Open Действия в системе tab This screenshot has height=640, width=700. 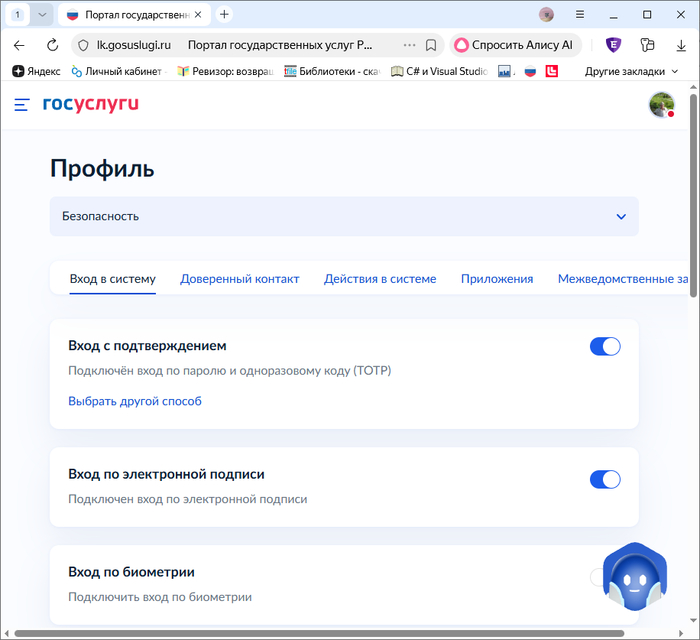point(380,279)
